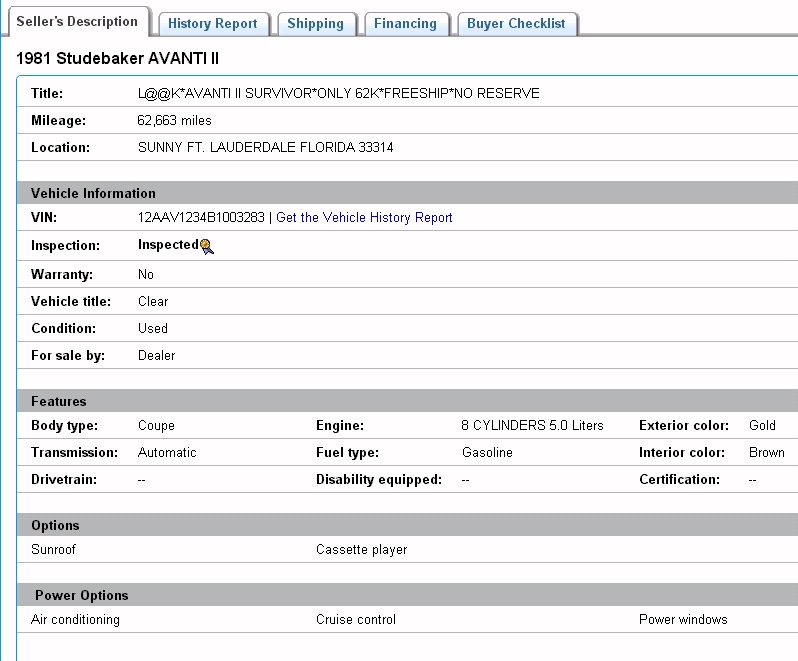Go to the Buyer Checklist tab
The width and height of the screenshot is (798, 661).
pyautogui.click(x=516, y=24)
